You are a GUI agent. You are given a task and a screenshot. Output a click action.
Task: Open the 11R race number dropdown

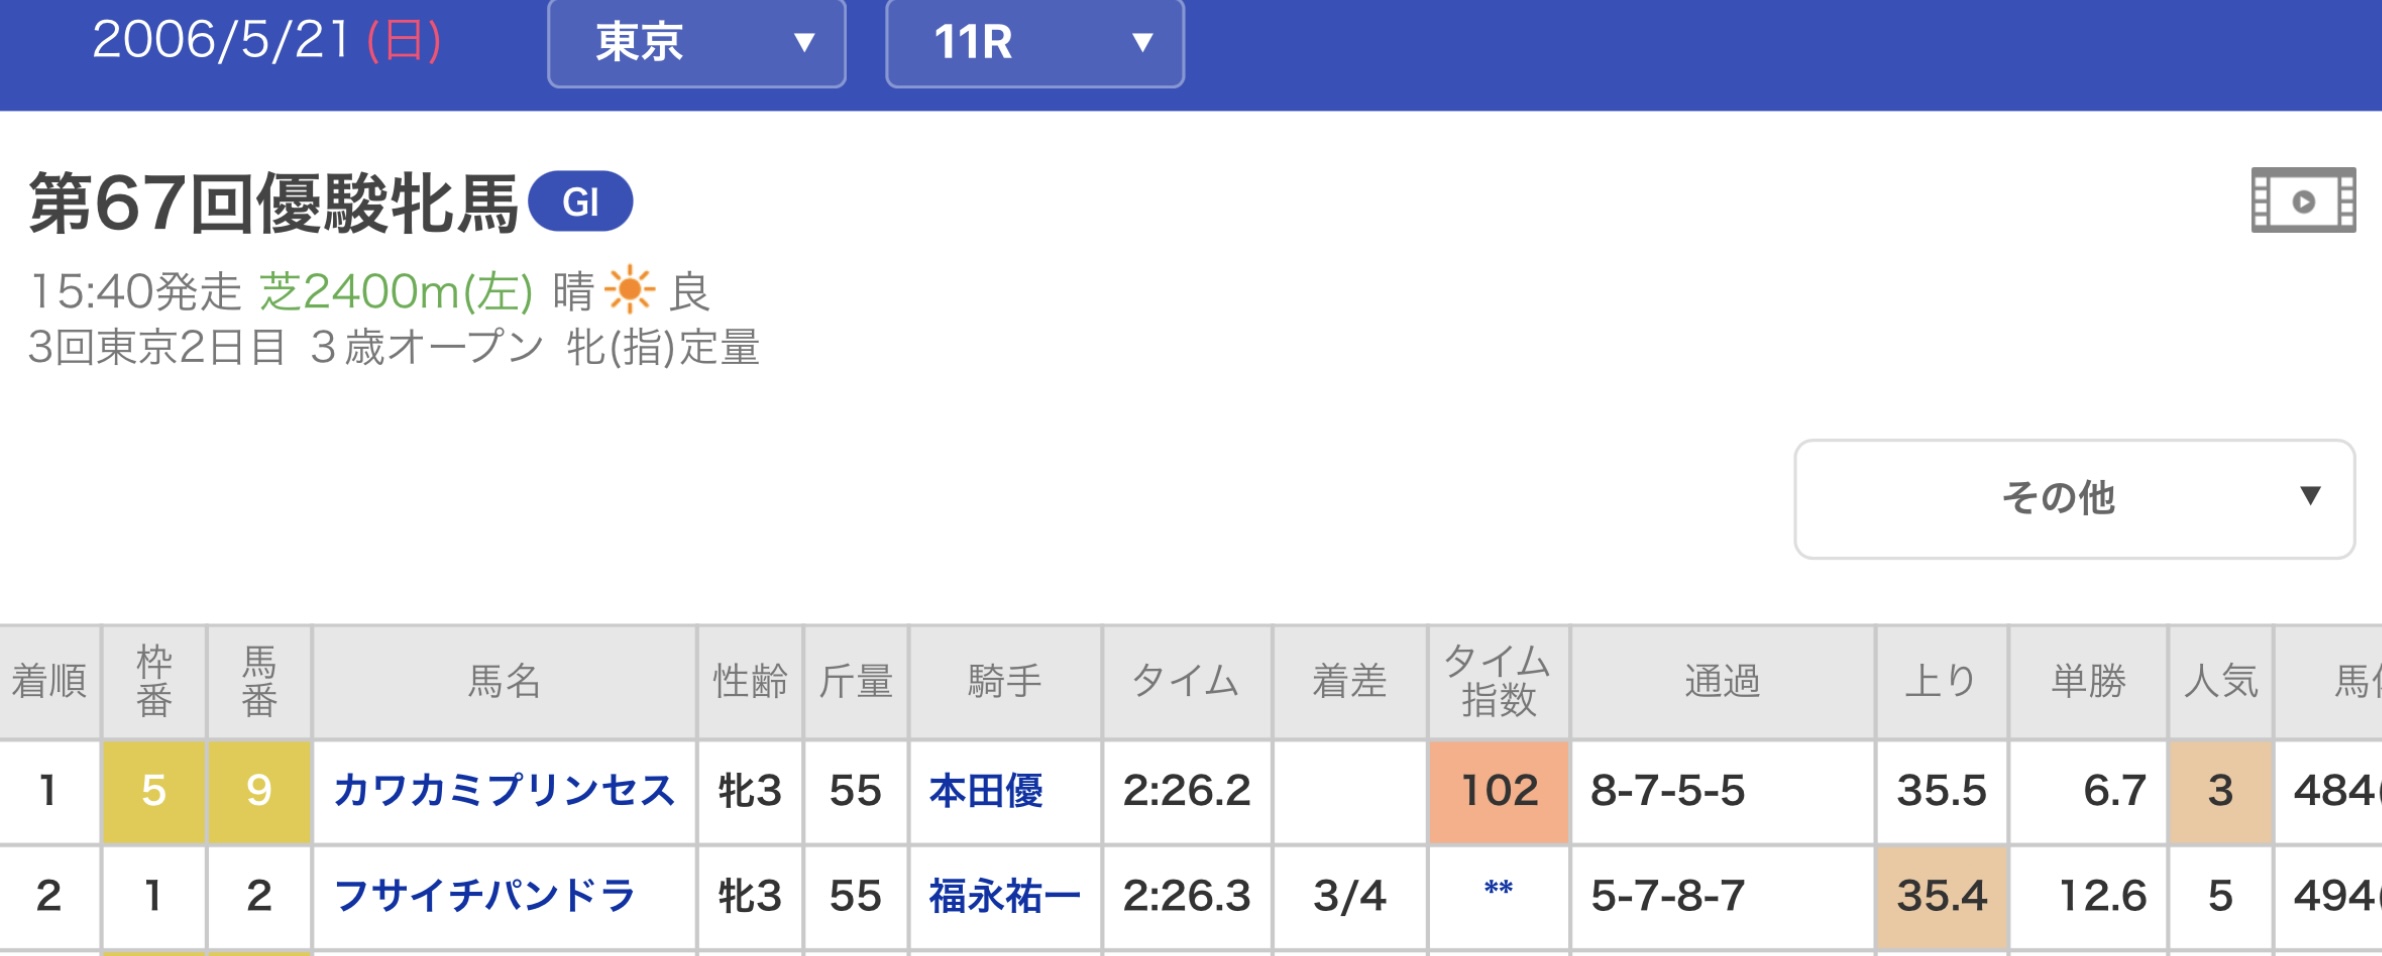click(x=1035, y=42)
